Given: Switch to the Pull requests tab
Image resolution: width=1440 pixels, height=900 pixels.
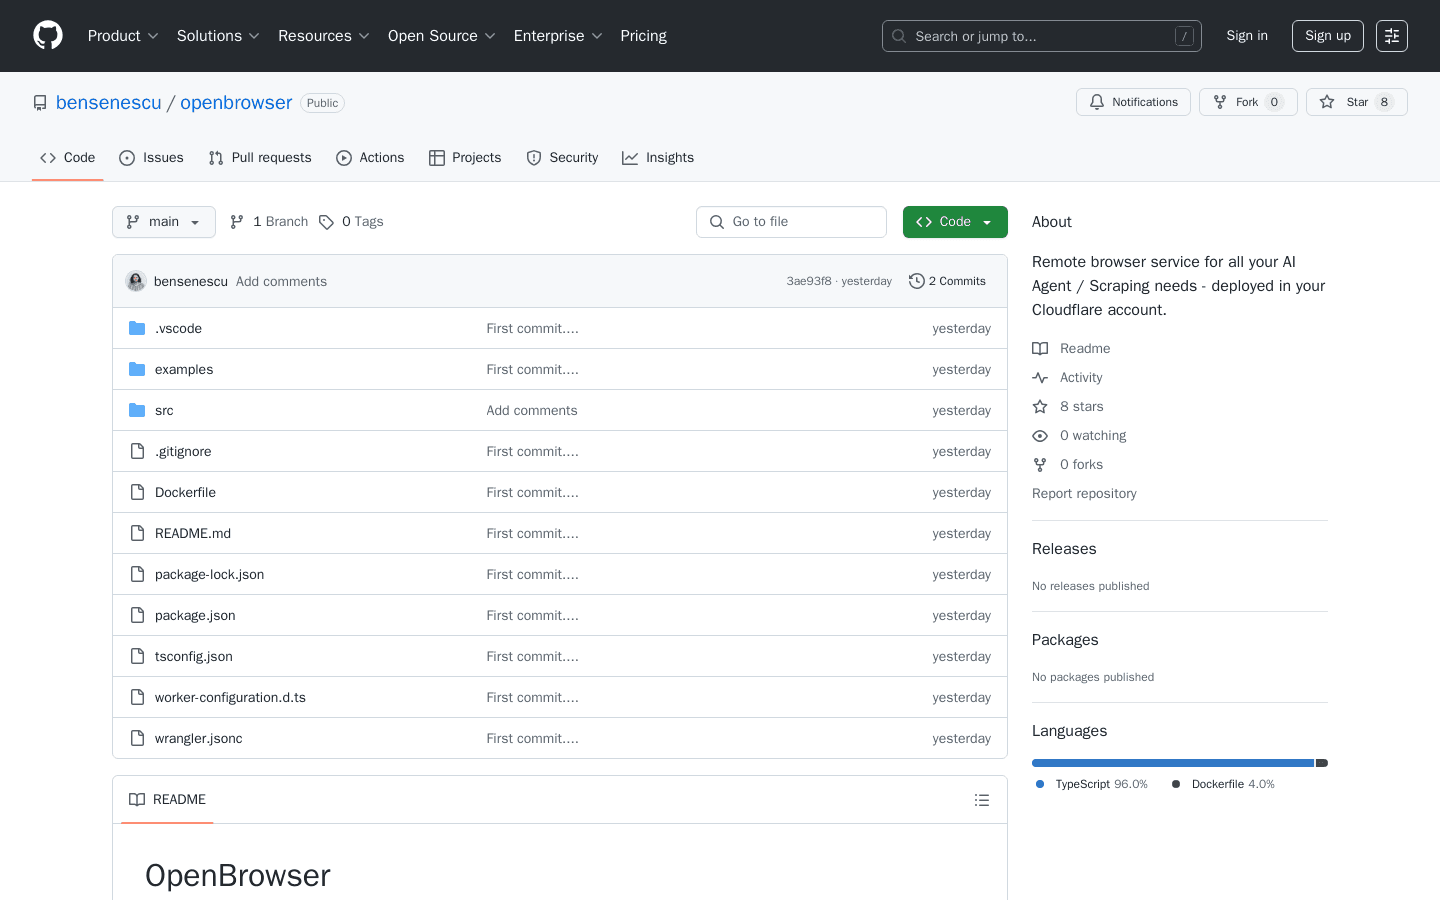Looking at the screenshot, I should [x=260, y=158].
